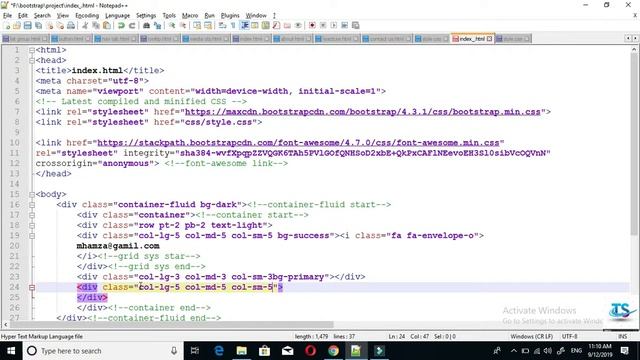Viewport: 640px width, 360px height.
Task: Collapse bg-success div fold on line 19
Action: click(x=32, y=236)
